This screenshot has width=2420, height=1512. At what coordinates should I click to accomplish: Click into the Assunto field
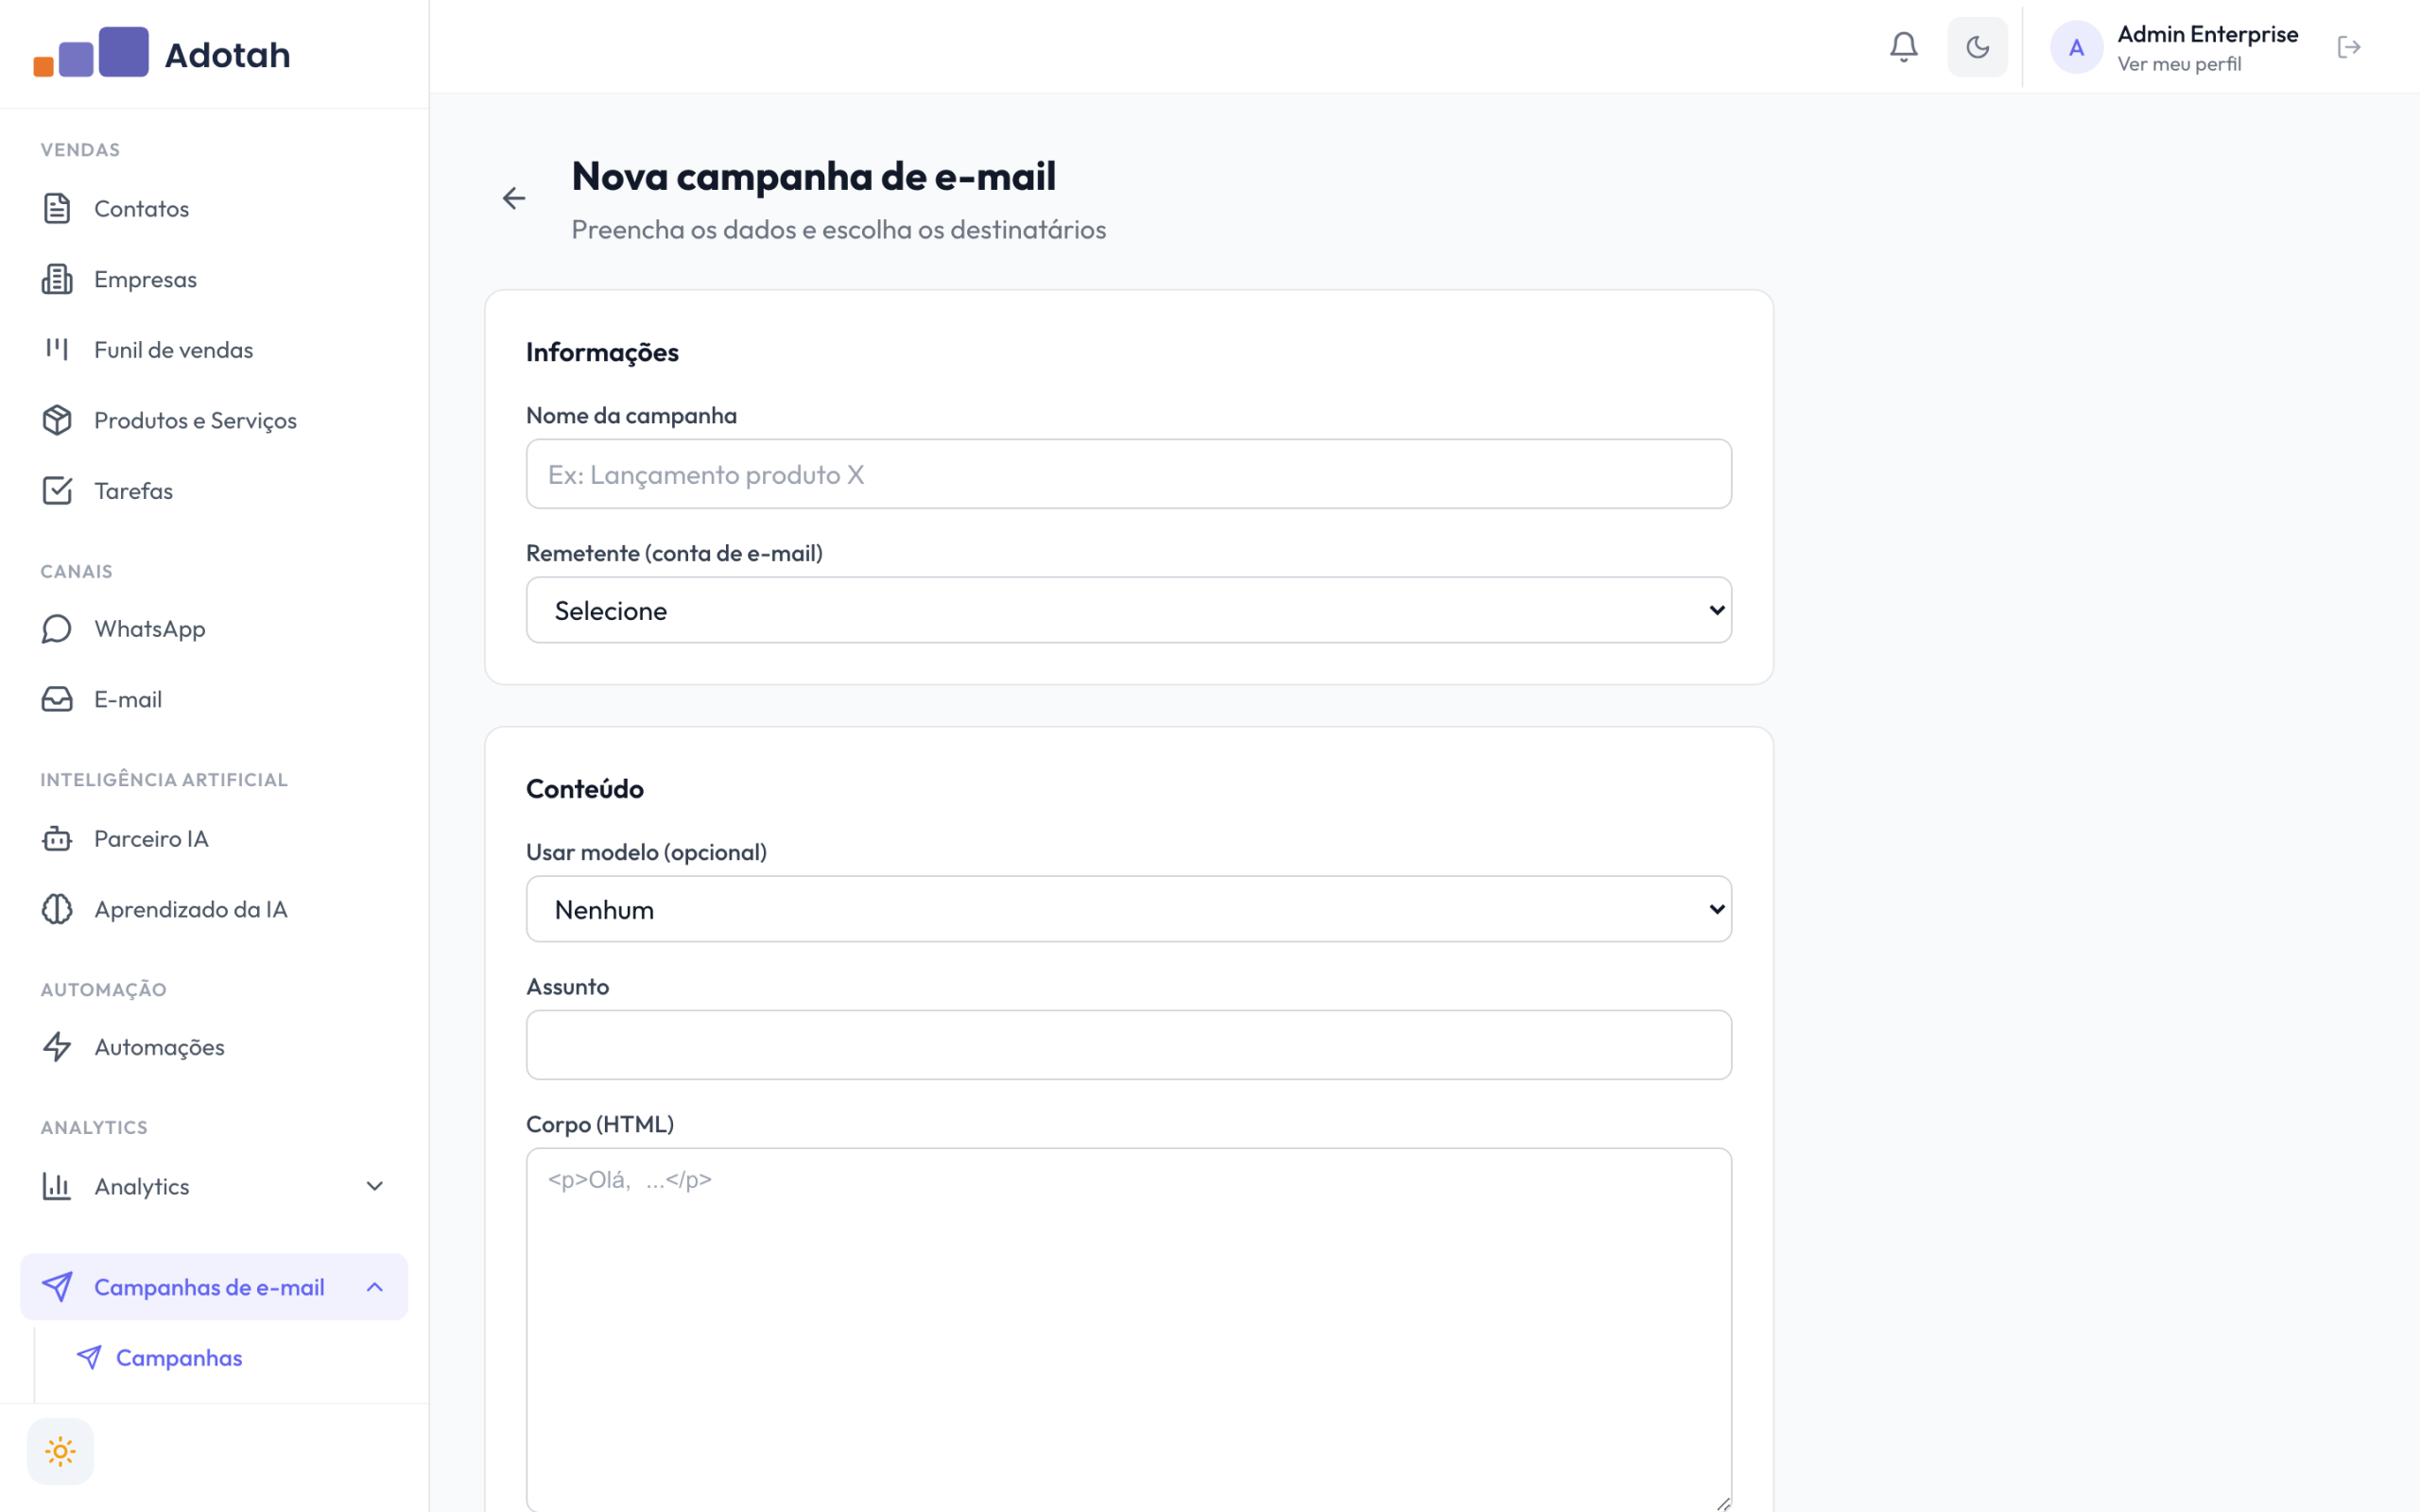1128,1045
